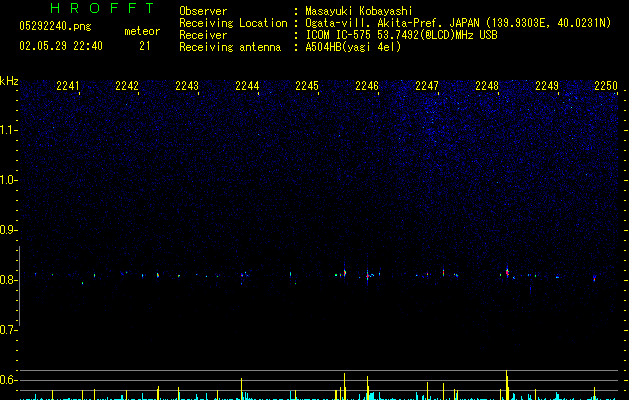Click the Receiving Location label
The image size is (629, 400).
pos(233,23)
